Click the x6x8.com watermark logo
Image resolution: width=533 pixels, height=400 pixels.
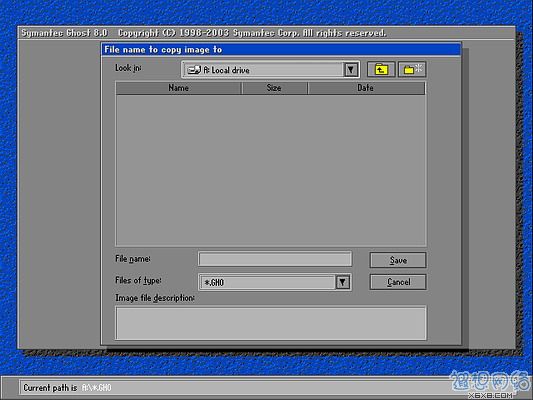pos(490,385)
